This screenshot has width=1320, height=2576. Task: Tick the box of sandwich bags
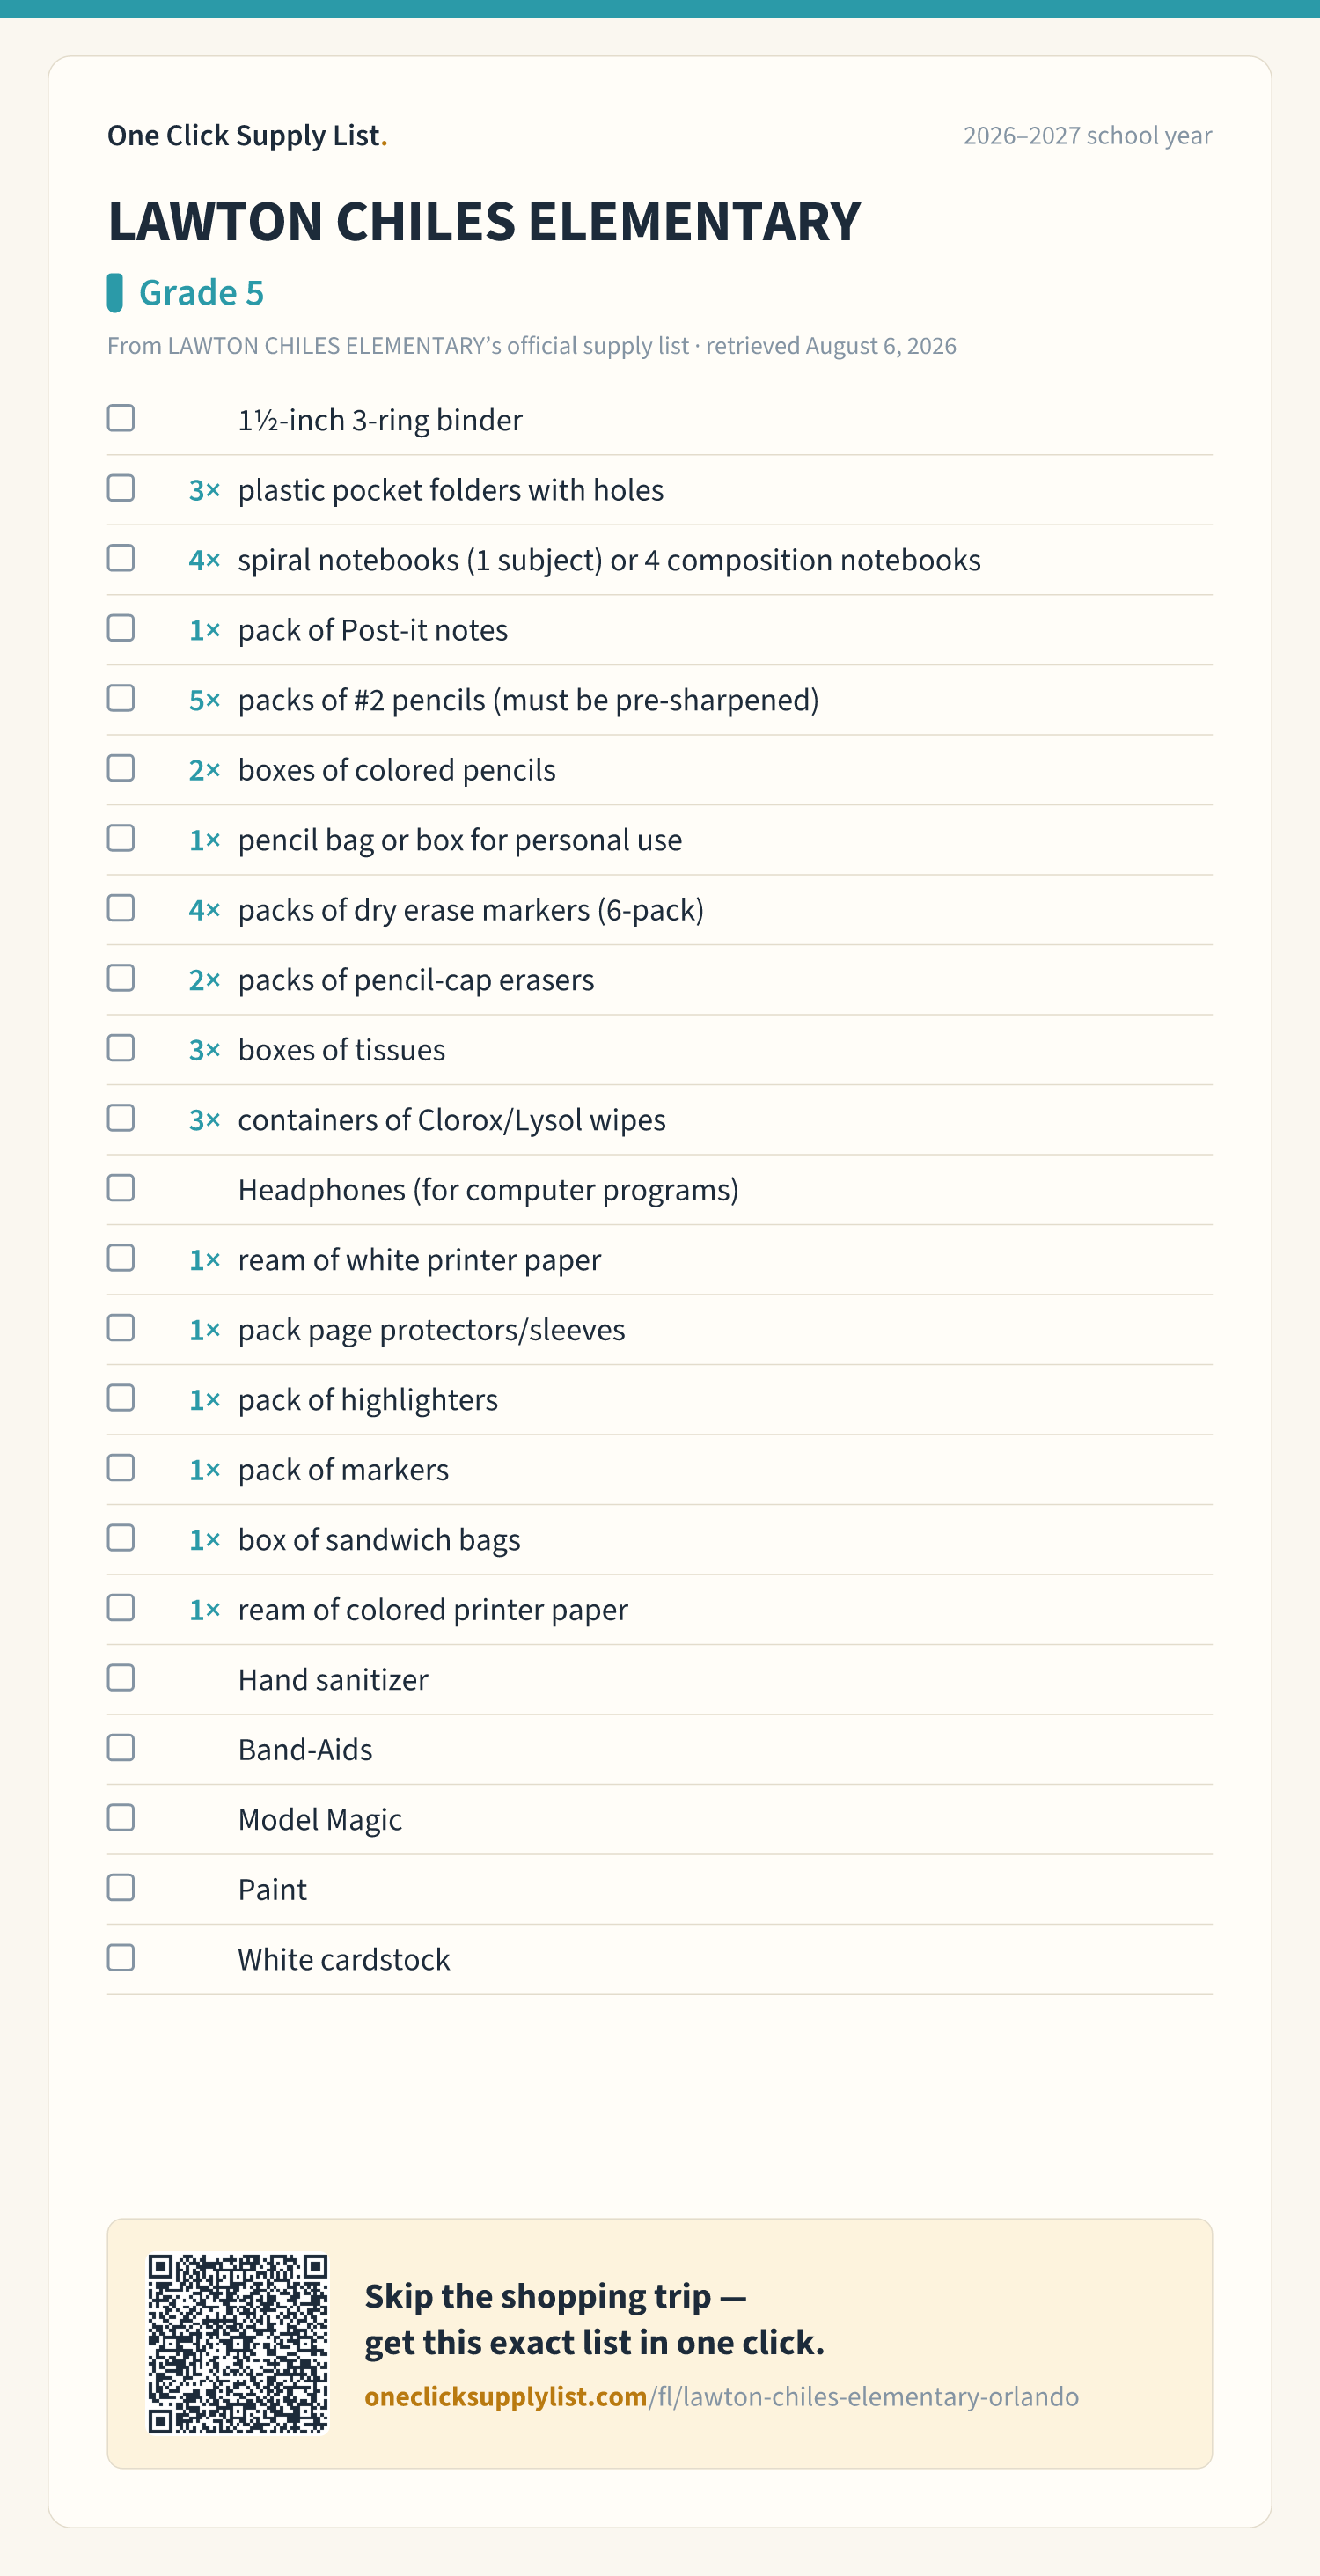click(121, 1538)
